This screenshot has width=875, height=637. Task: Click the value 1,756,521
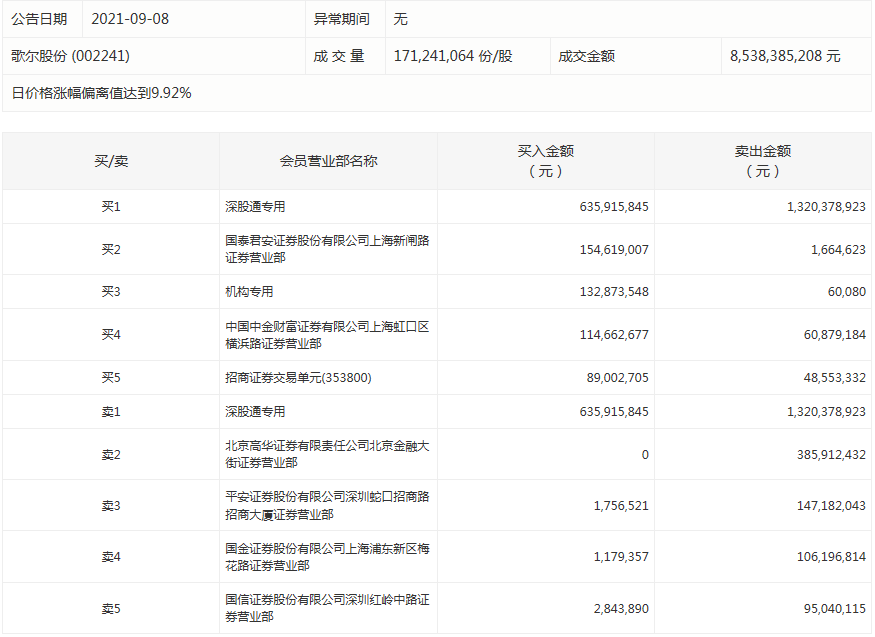coord(621,506)
